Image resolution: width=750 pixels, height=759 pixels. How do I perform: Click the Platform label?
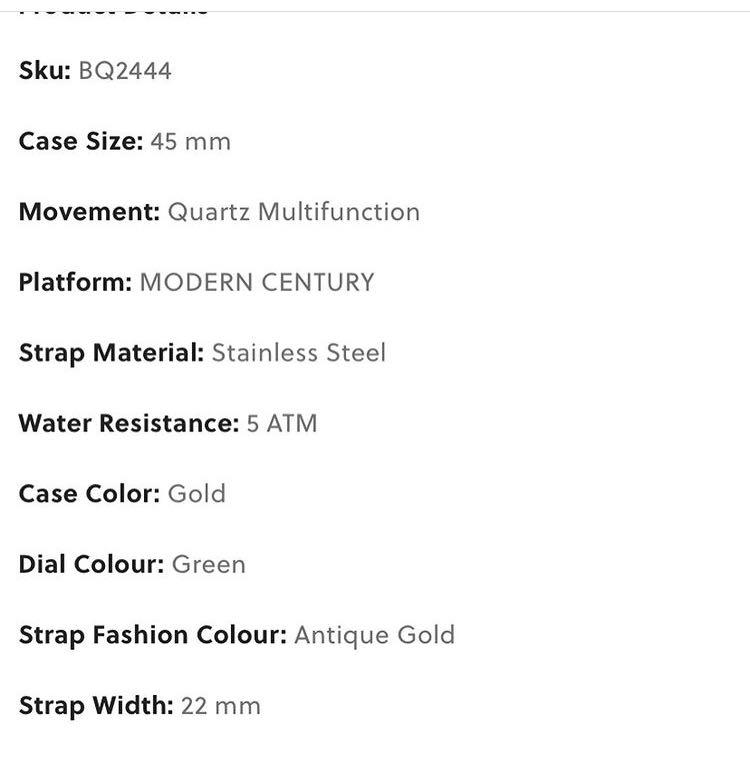(x=76, y=283)
